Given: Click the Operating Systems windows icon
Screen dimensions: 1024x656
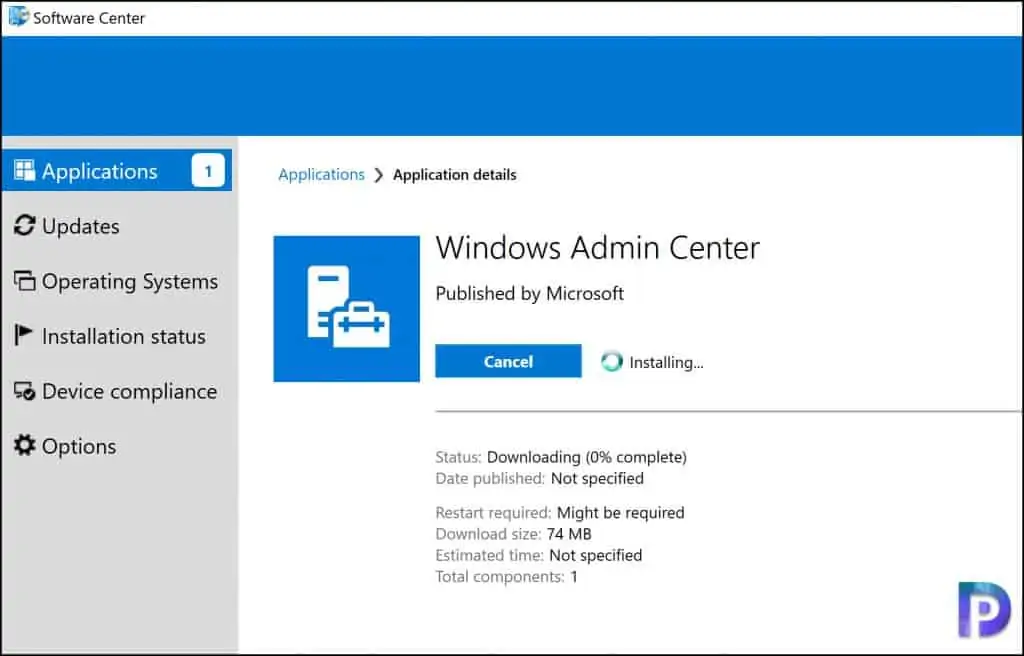Looking at the screenshot, I should point(24,281).
